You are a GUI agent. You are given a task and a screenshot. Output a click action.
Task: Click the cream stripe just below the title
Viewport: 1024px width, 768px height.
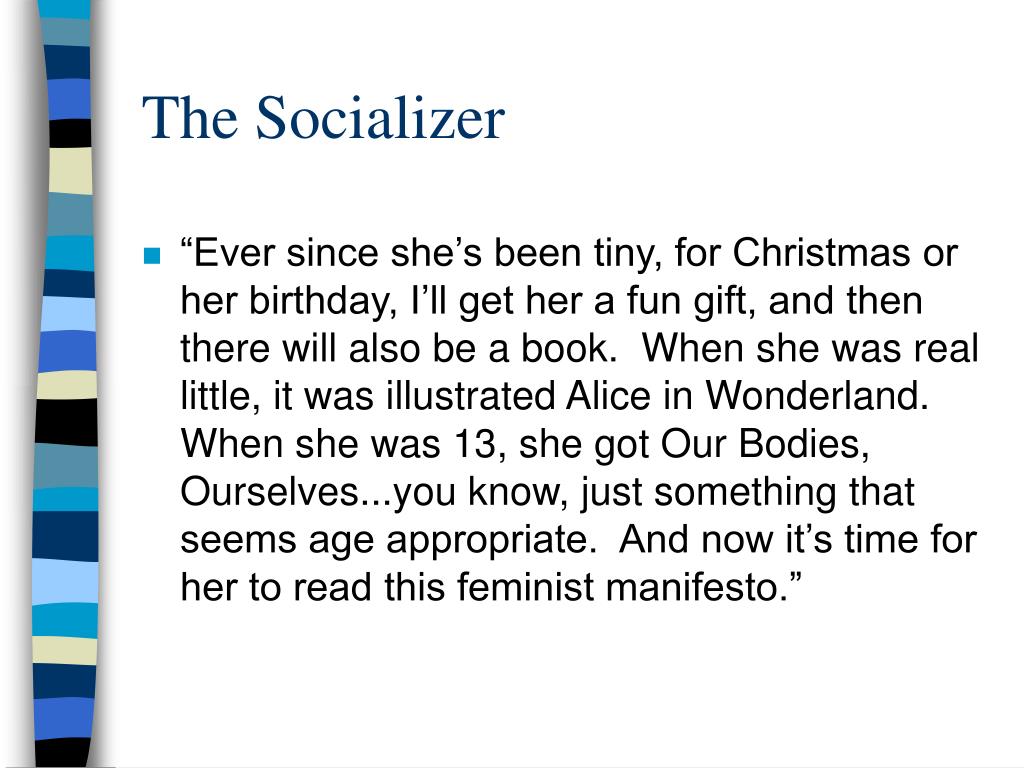[x=71, y=170]
